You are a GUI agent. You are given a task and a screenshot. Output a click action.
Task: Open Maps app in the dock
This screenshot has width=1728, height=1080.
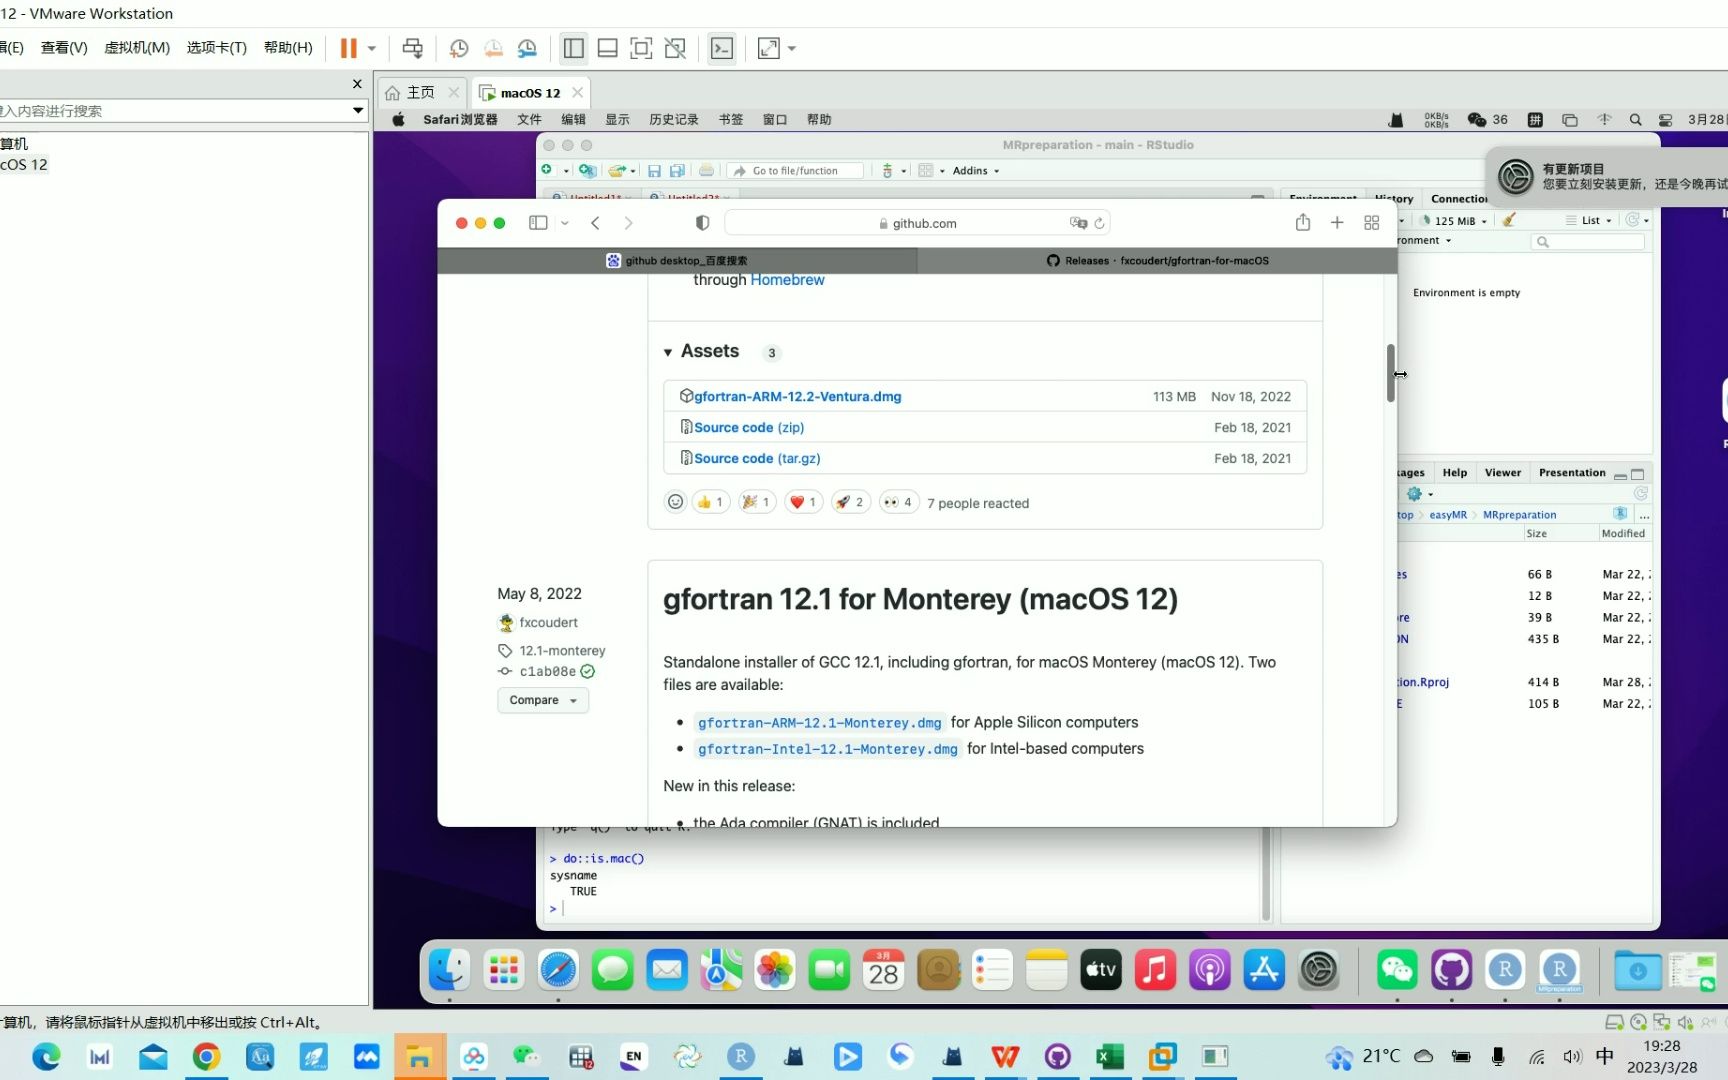click(721, 970)
